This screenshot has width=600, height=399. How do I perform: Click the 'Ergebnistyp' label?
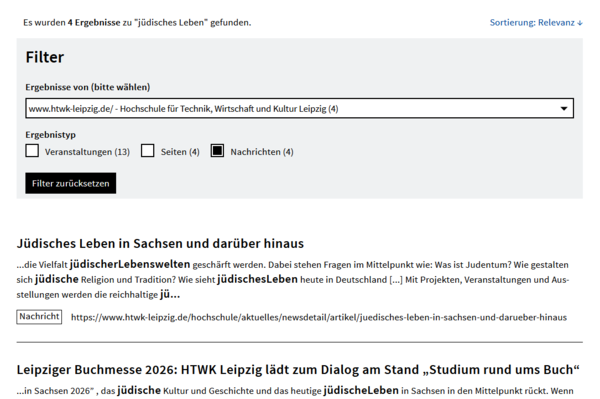(x=51, y=135)
